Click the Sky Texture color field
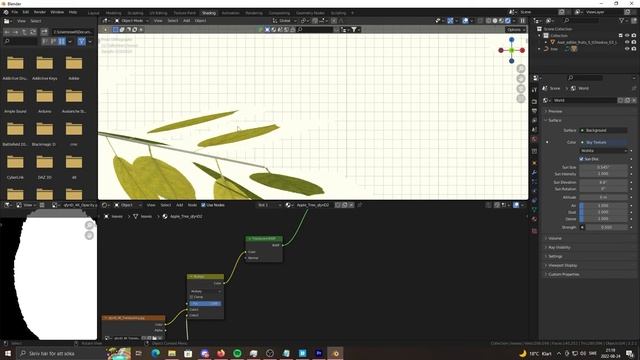 603,142
